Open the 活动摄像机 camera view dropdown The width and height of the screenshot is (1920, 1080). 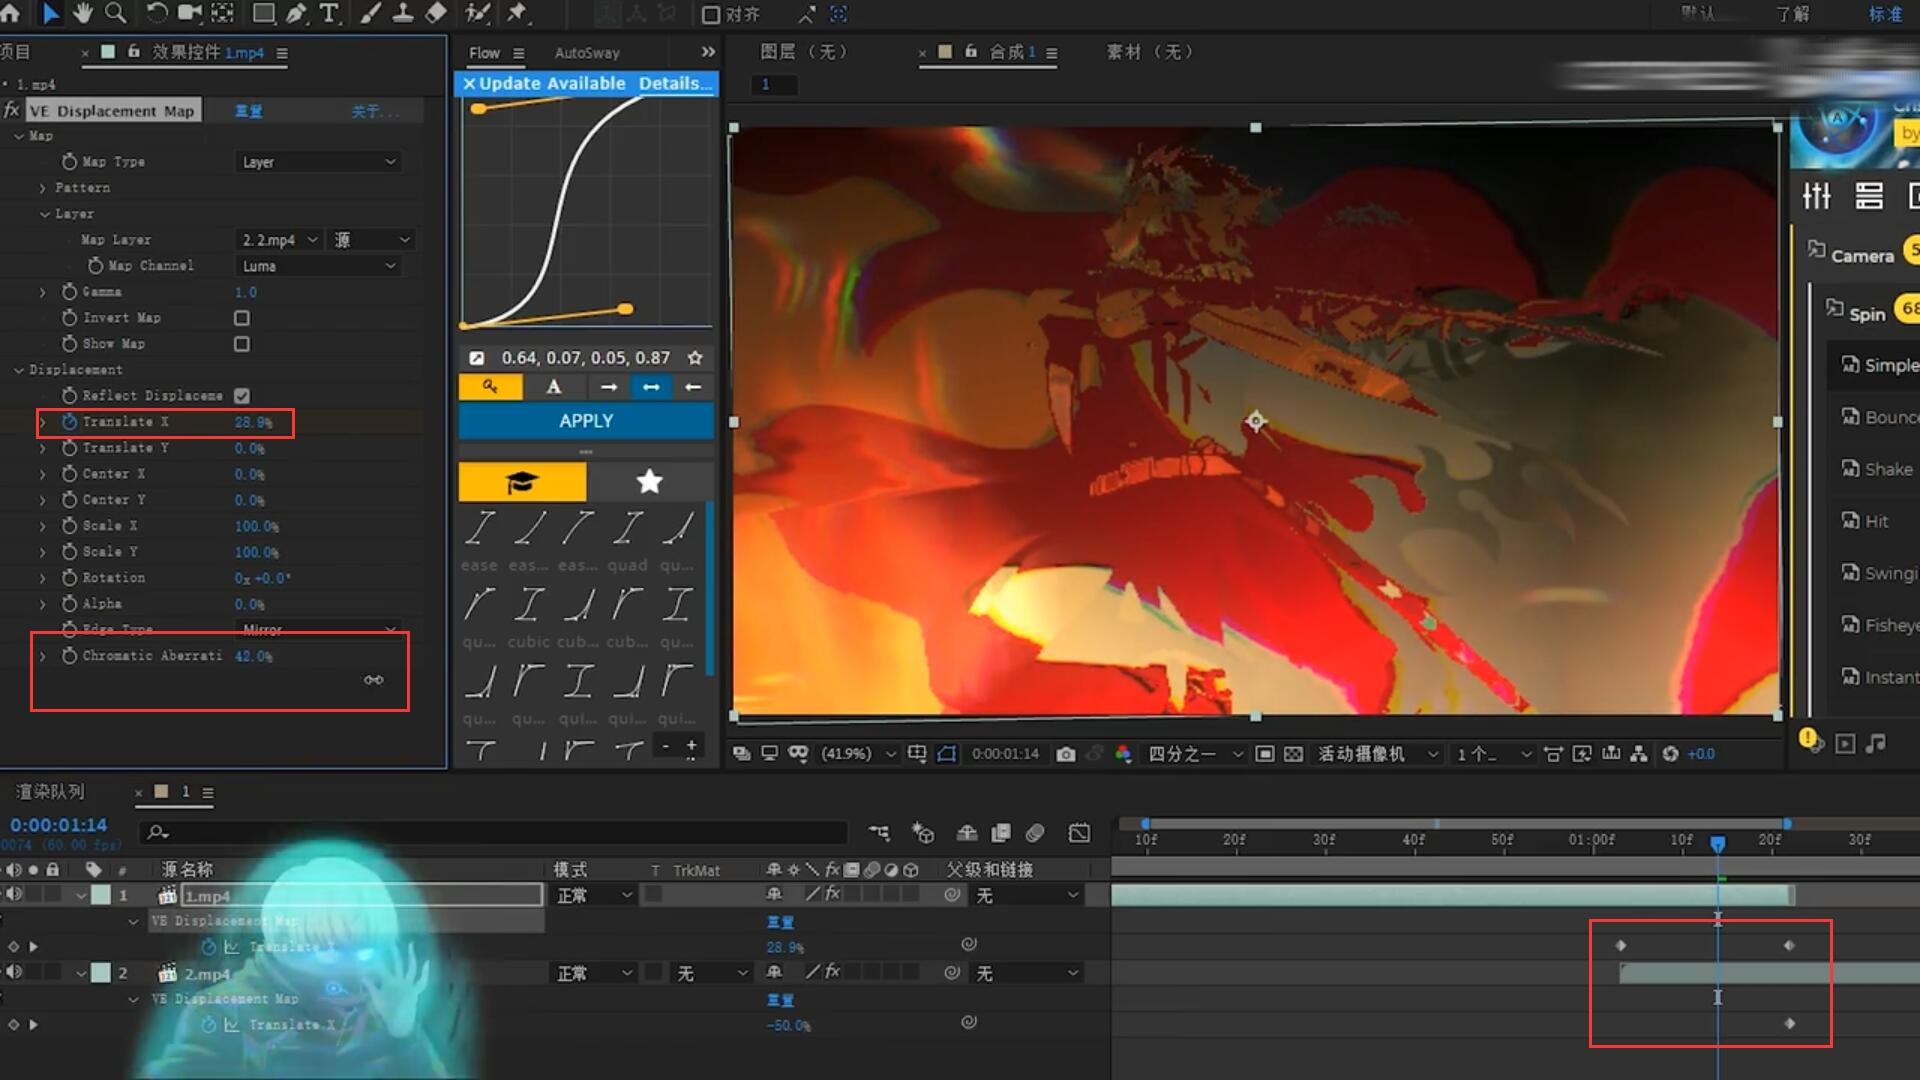point(1378,754)
